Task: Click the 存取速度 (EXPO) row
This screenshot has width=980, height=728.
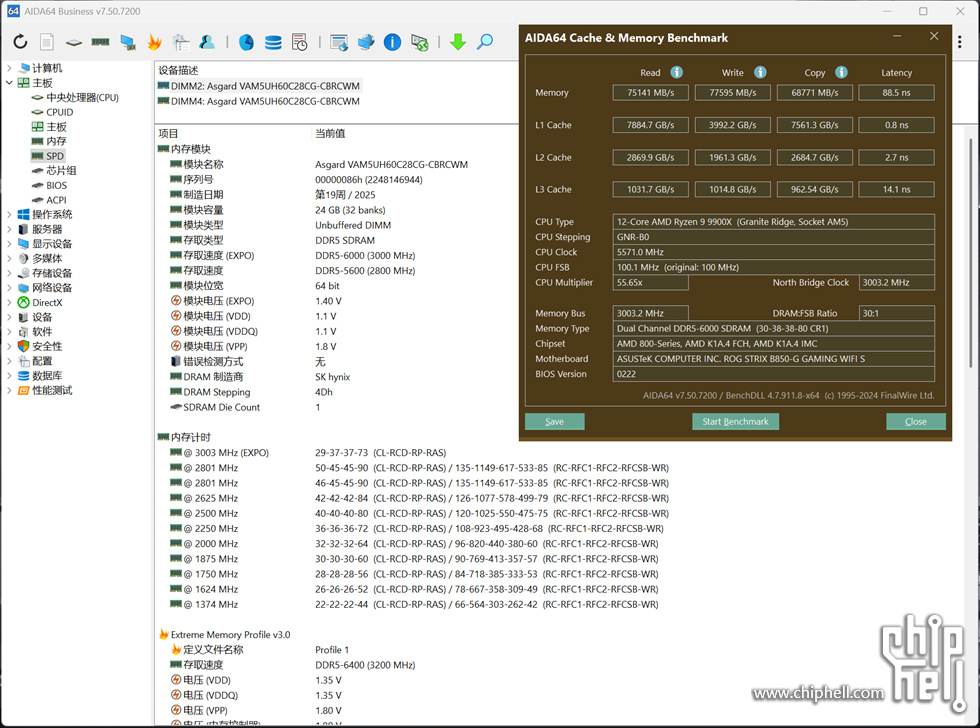Action: pos(292,256)
